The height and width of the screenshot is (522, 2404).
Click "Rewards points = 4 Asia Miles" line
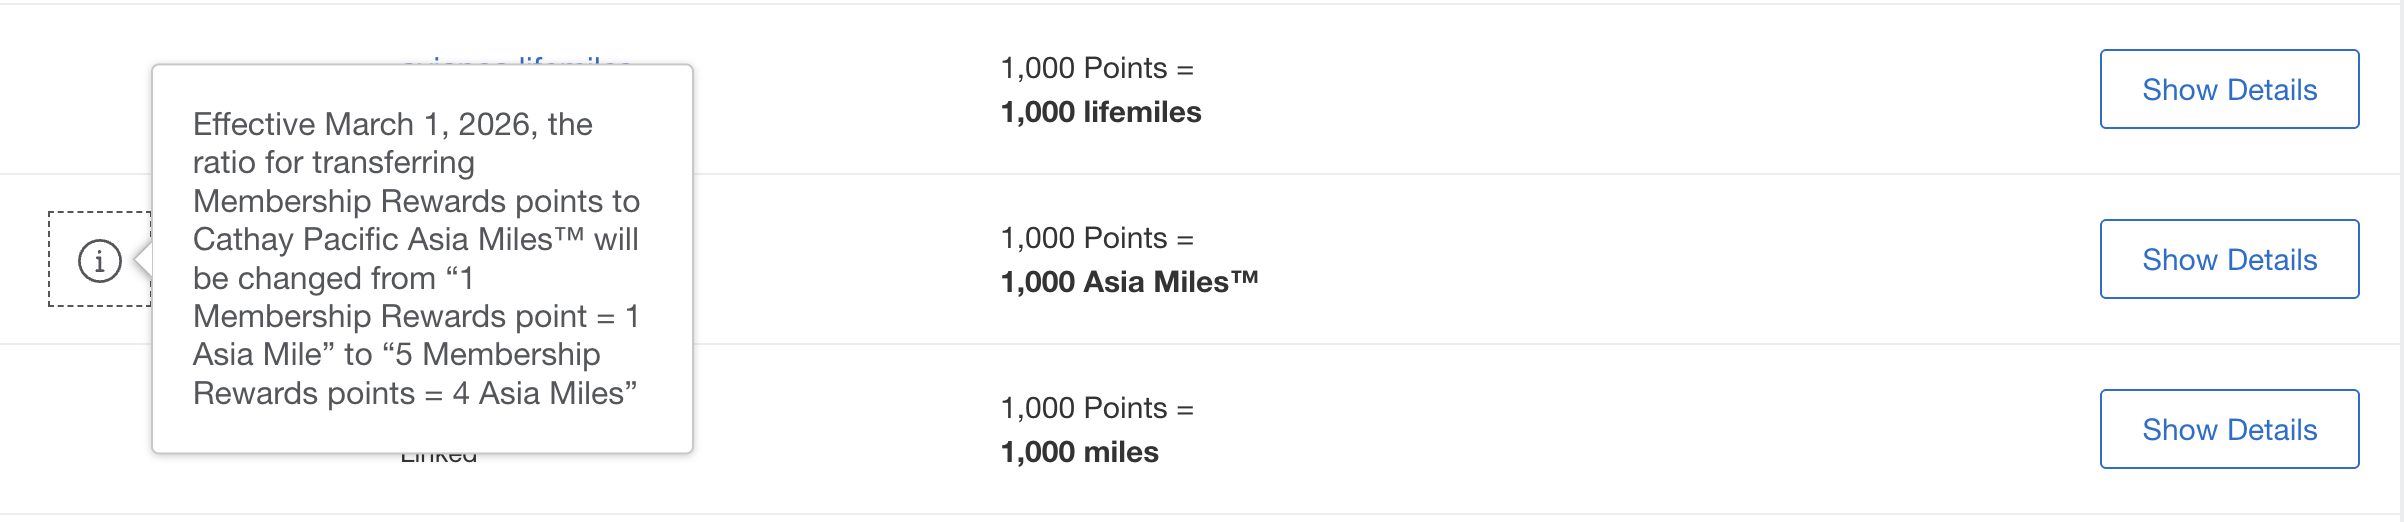(x=414, y=393)
